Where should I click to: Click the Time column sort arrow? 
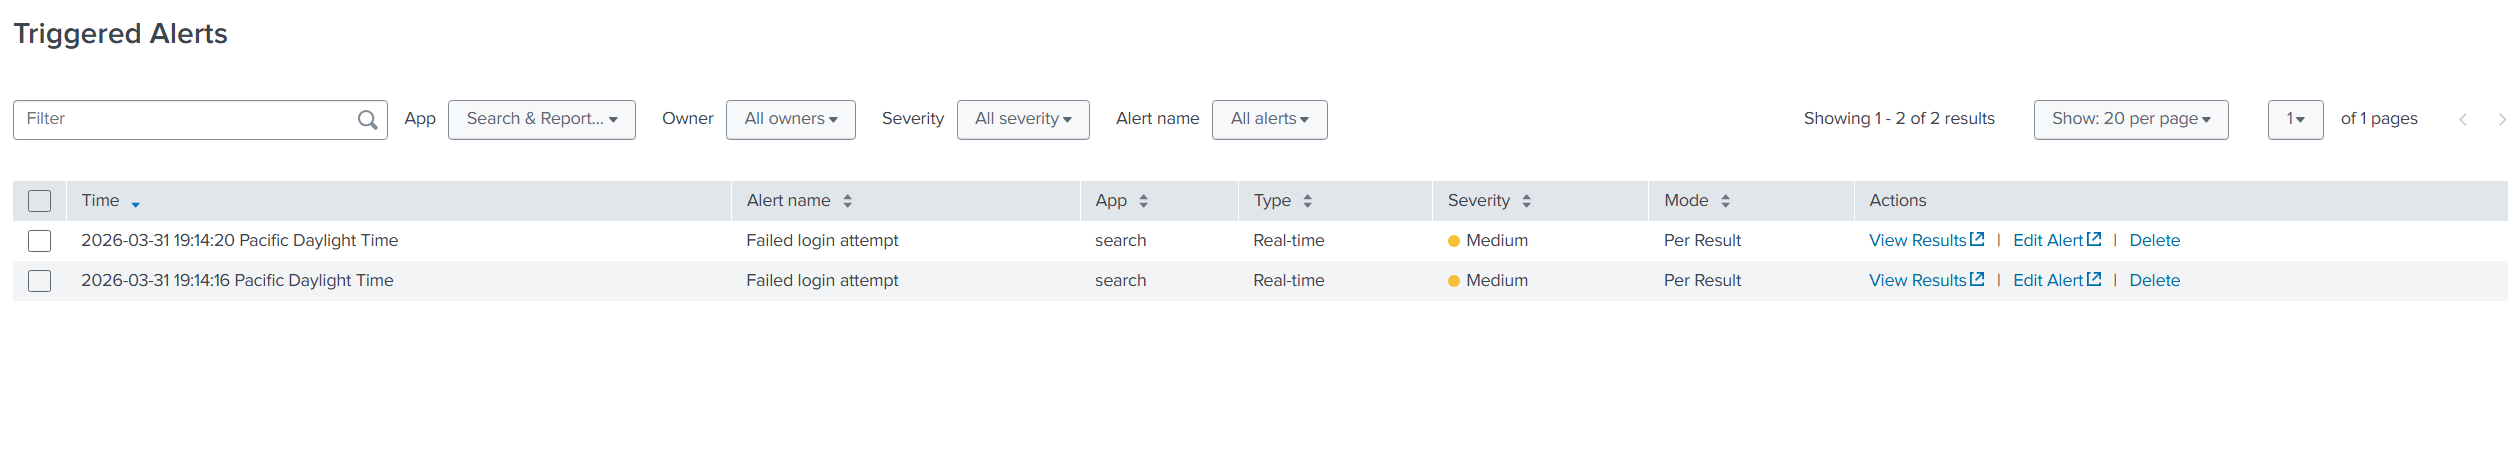coord(135,203)
